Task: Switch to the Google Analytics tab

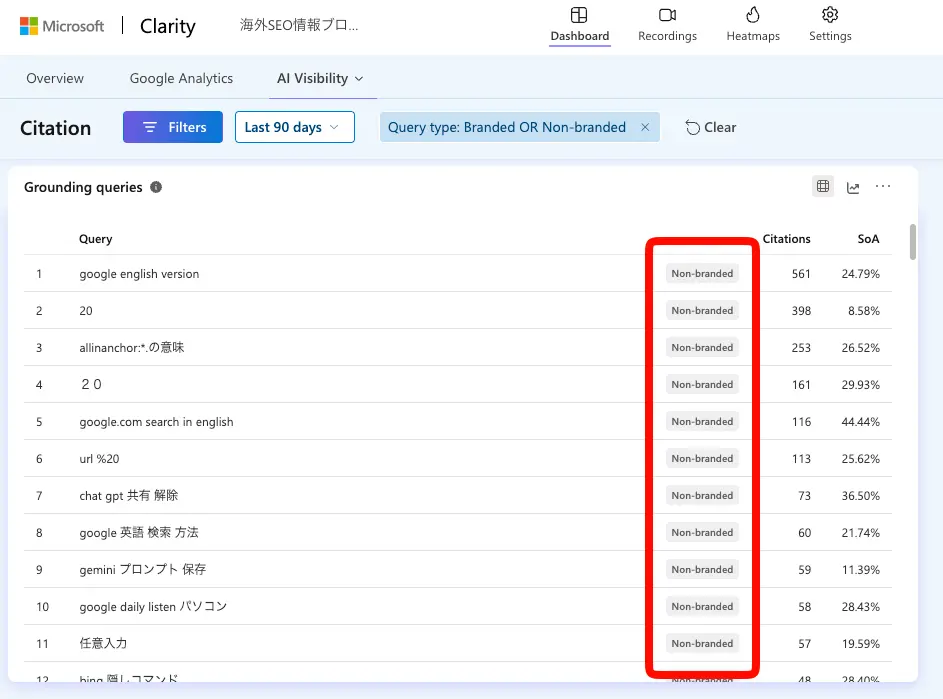Action: (181, 79)
